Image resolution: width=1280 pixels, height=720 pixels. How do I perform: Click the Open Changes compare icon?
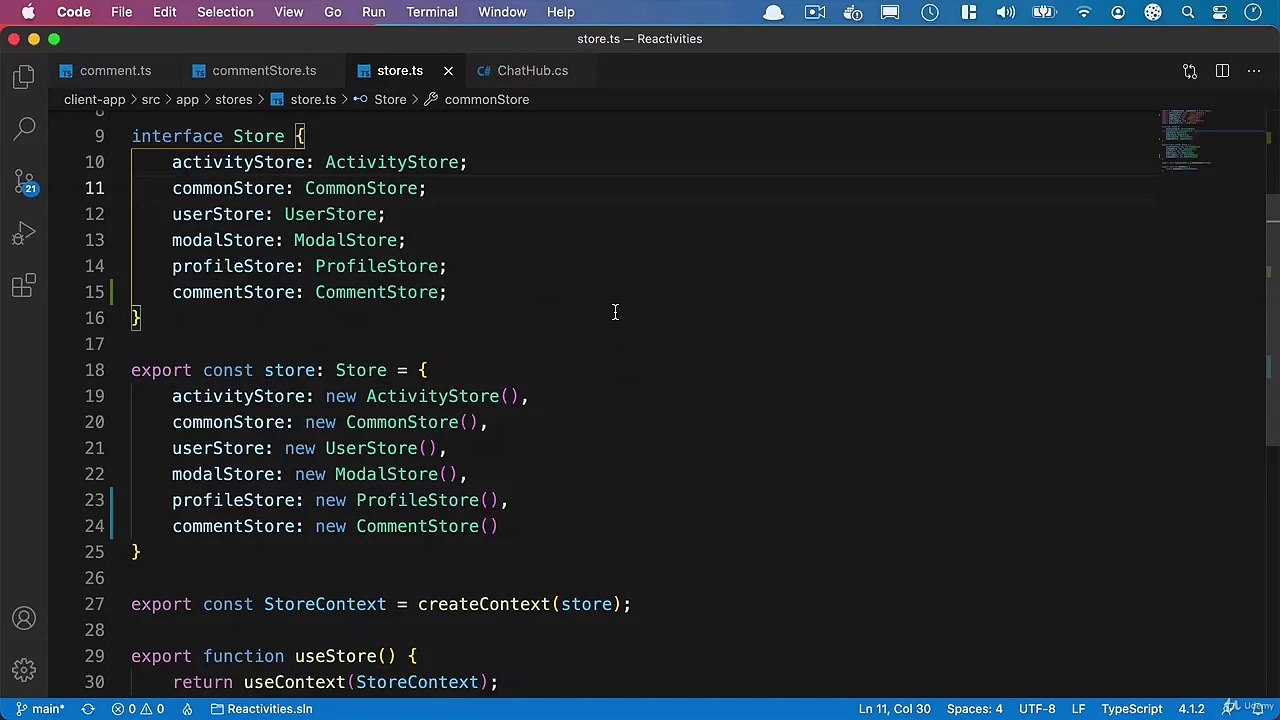tap(1190, 71)
